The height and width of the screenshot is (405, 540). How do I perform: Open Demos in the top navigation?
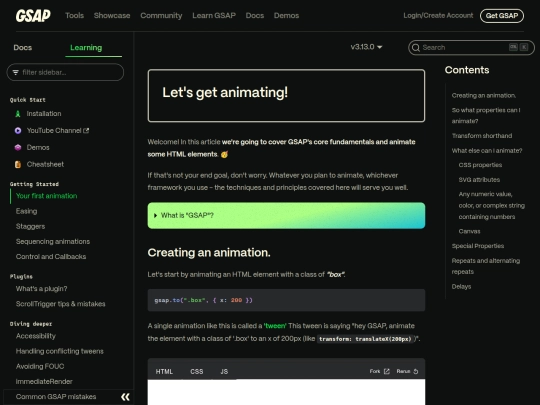(x=286, y=15)
